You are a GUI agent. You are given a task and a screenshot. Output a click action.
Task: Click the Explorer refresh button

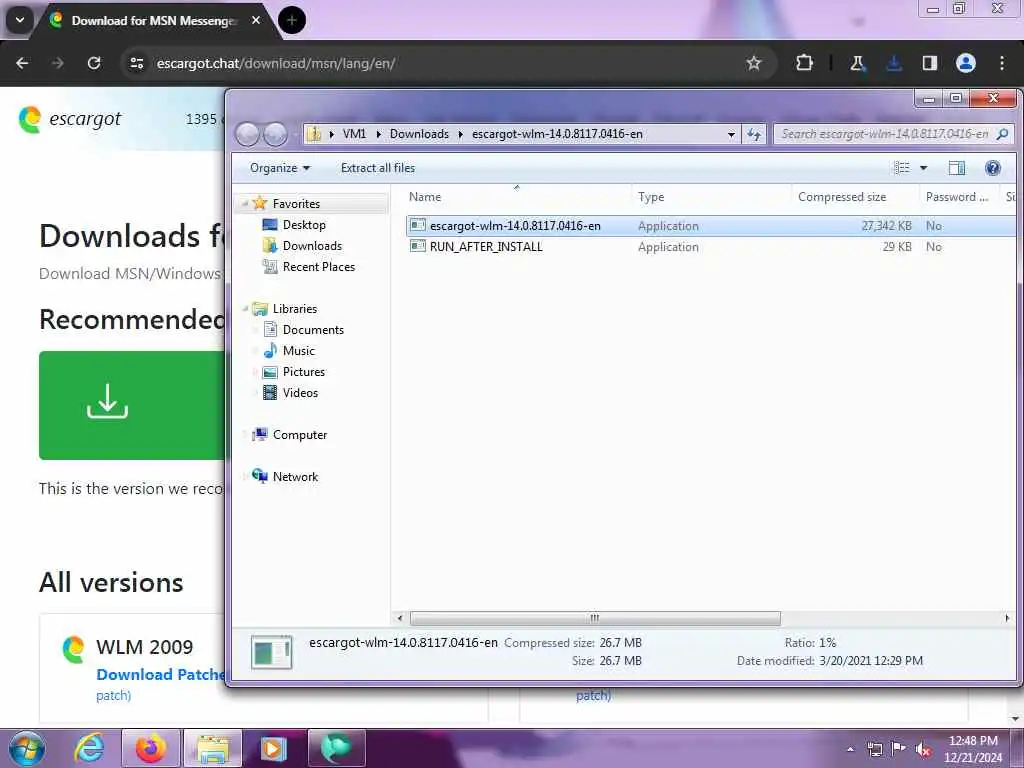pyautogui.click(x=754, y=134)
